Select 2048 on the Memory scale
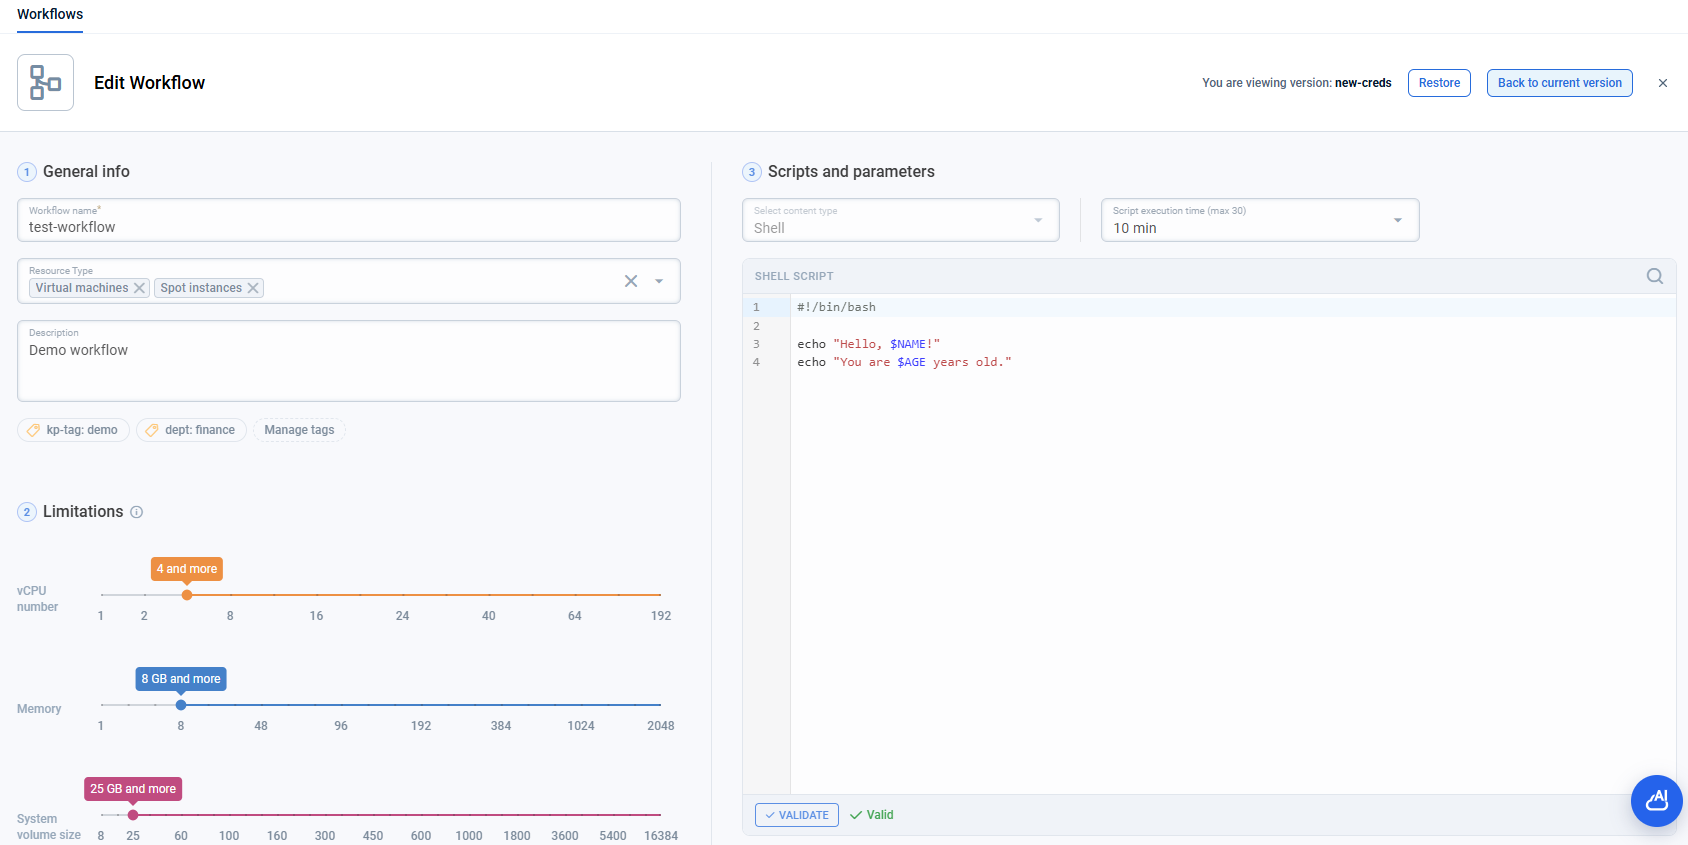Screen dimensions: 1688x845 [x=661, y=726]
